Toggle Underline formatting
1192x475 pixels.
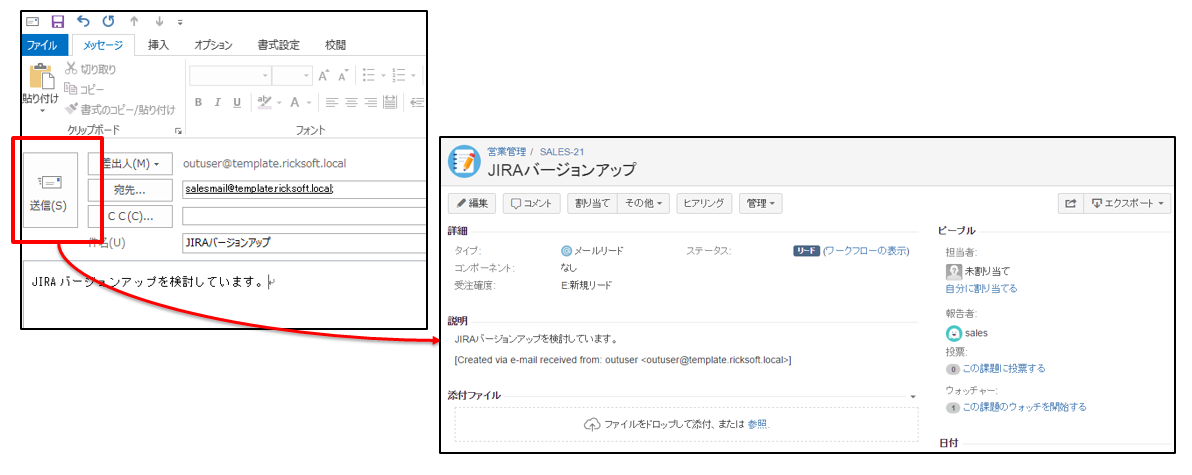pos(237,103)
